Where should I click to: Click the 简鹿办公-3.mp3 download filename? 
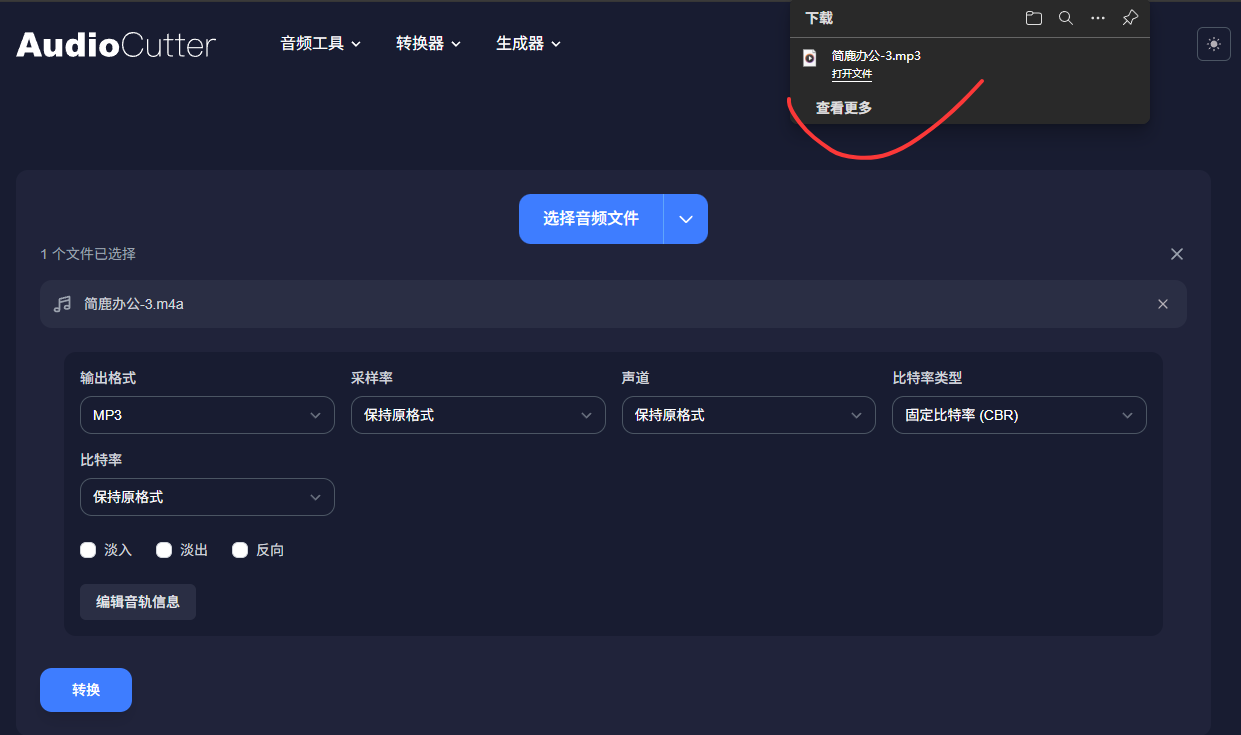876,56
